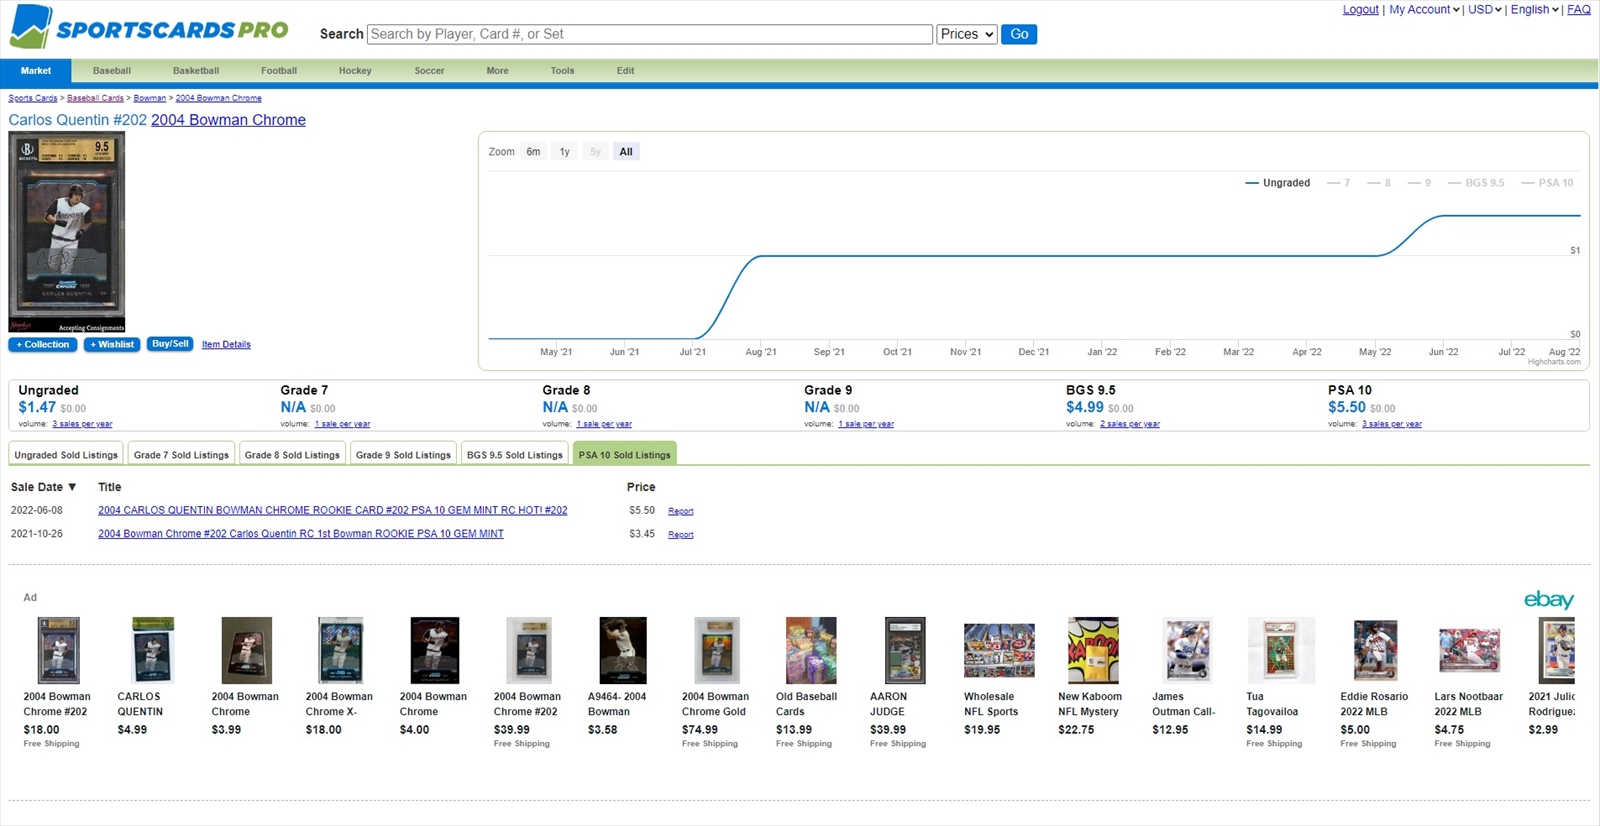
Task: Open the 2021-10-26 PSA 10 sold listing
Action: (301, 534)
